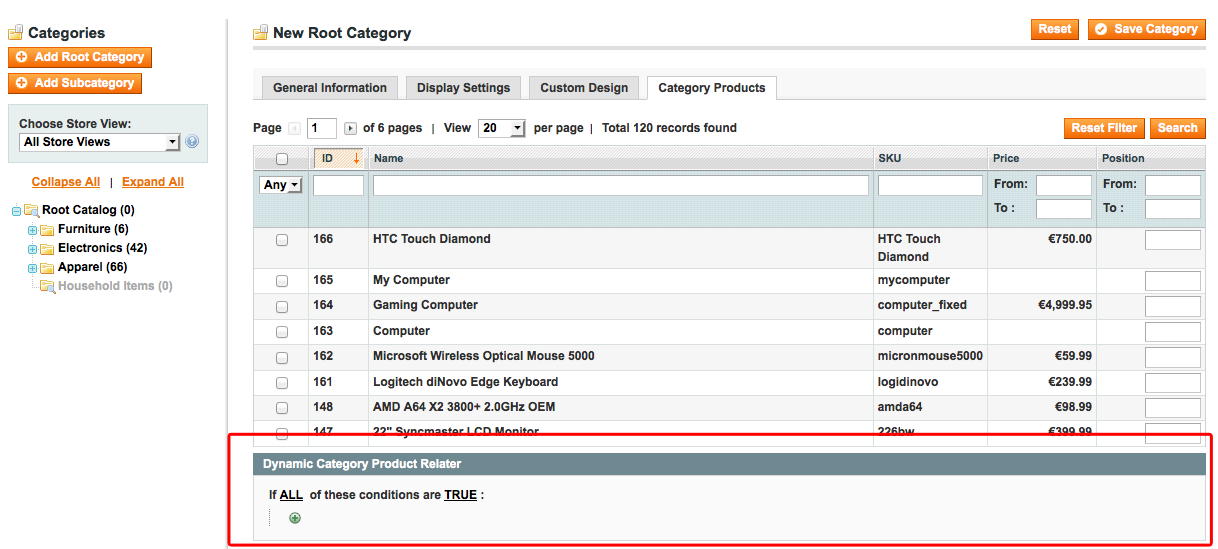Go to next page arrow icon

350,128
